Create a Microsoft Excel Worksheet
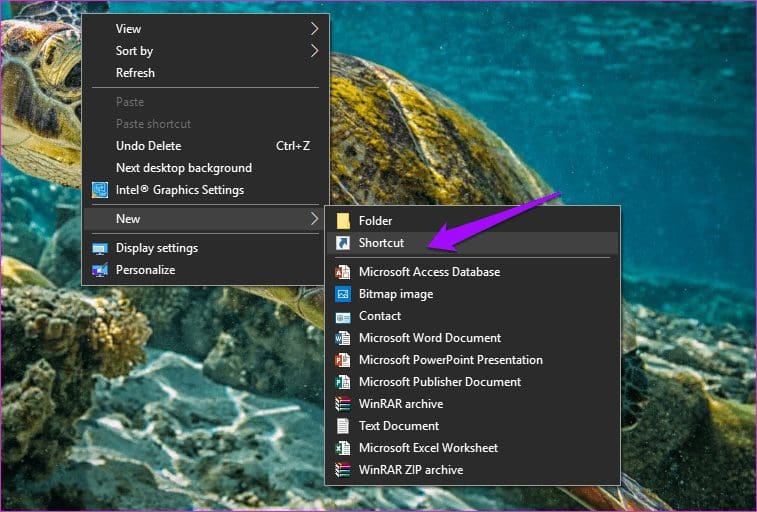This screenshot has width=757, height=512. coord(473,448)
